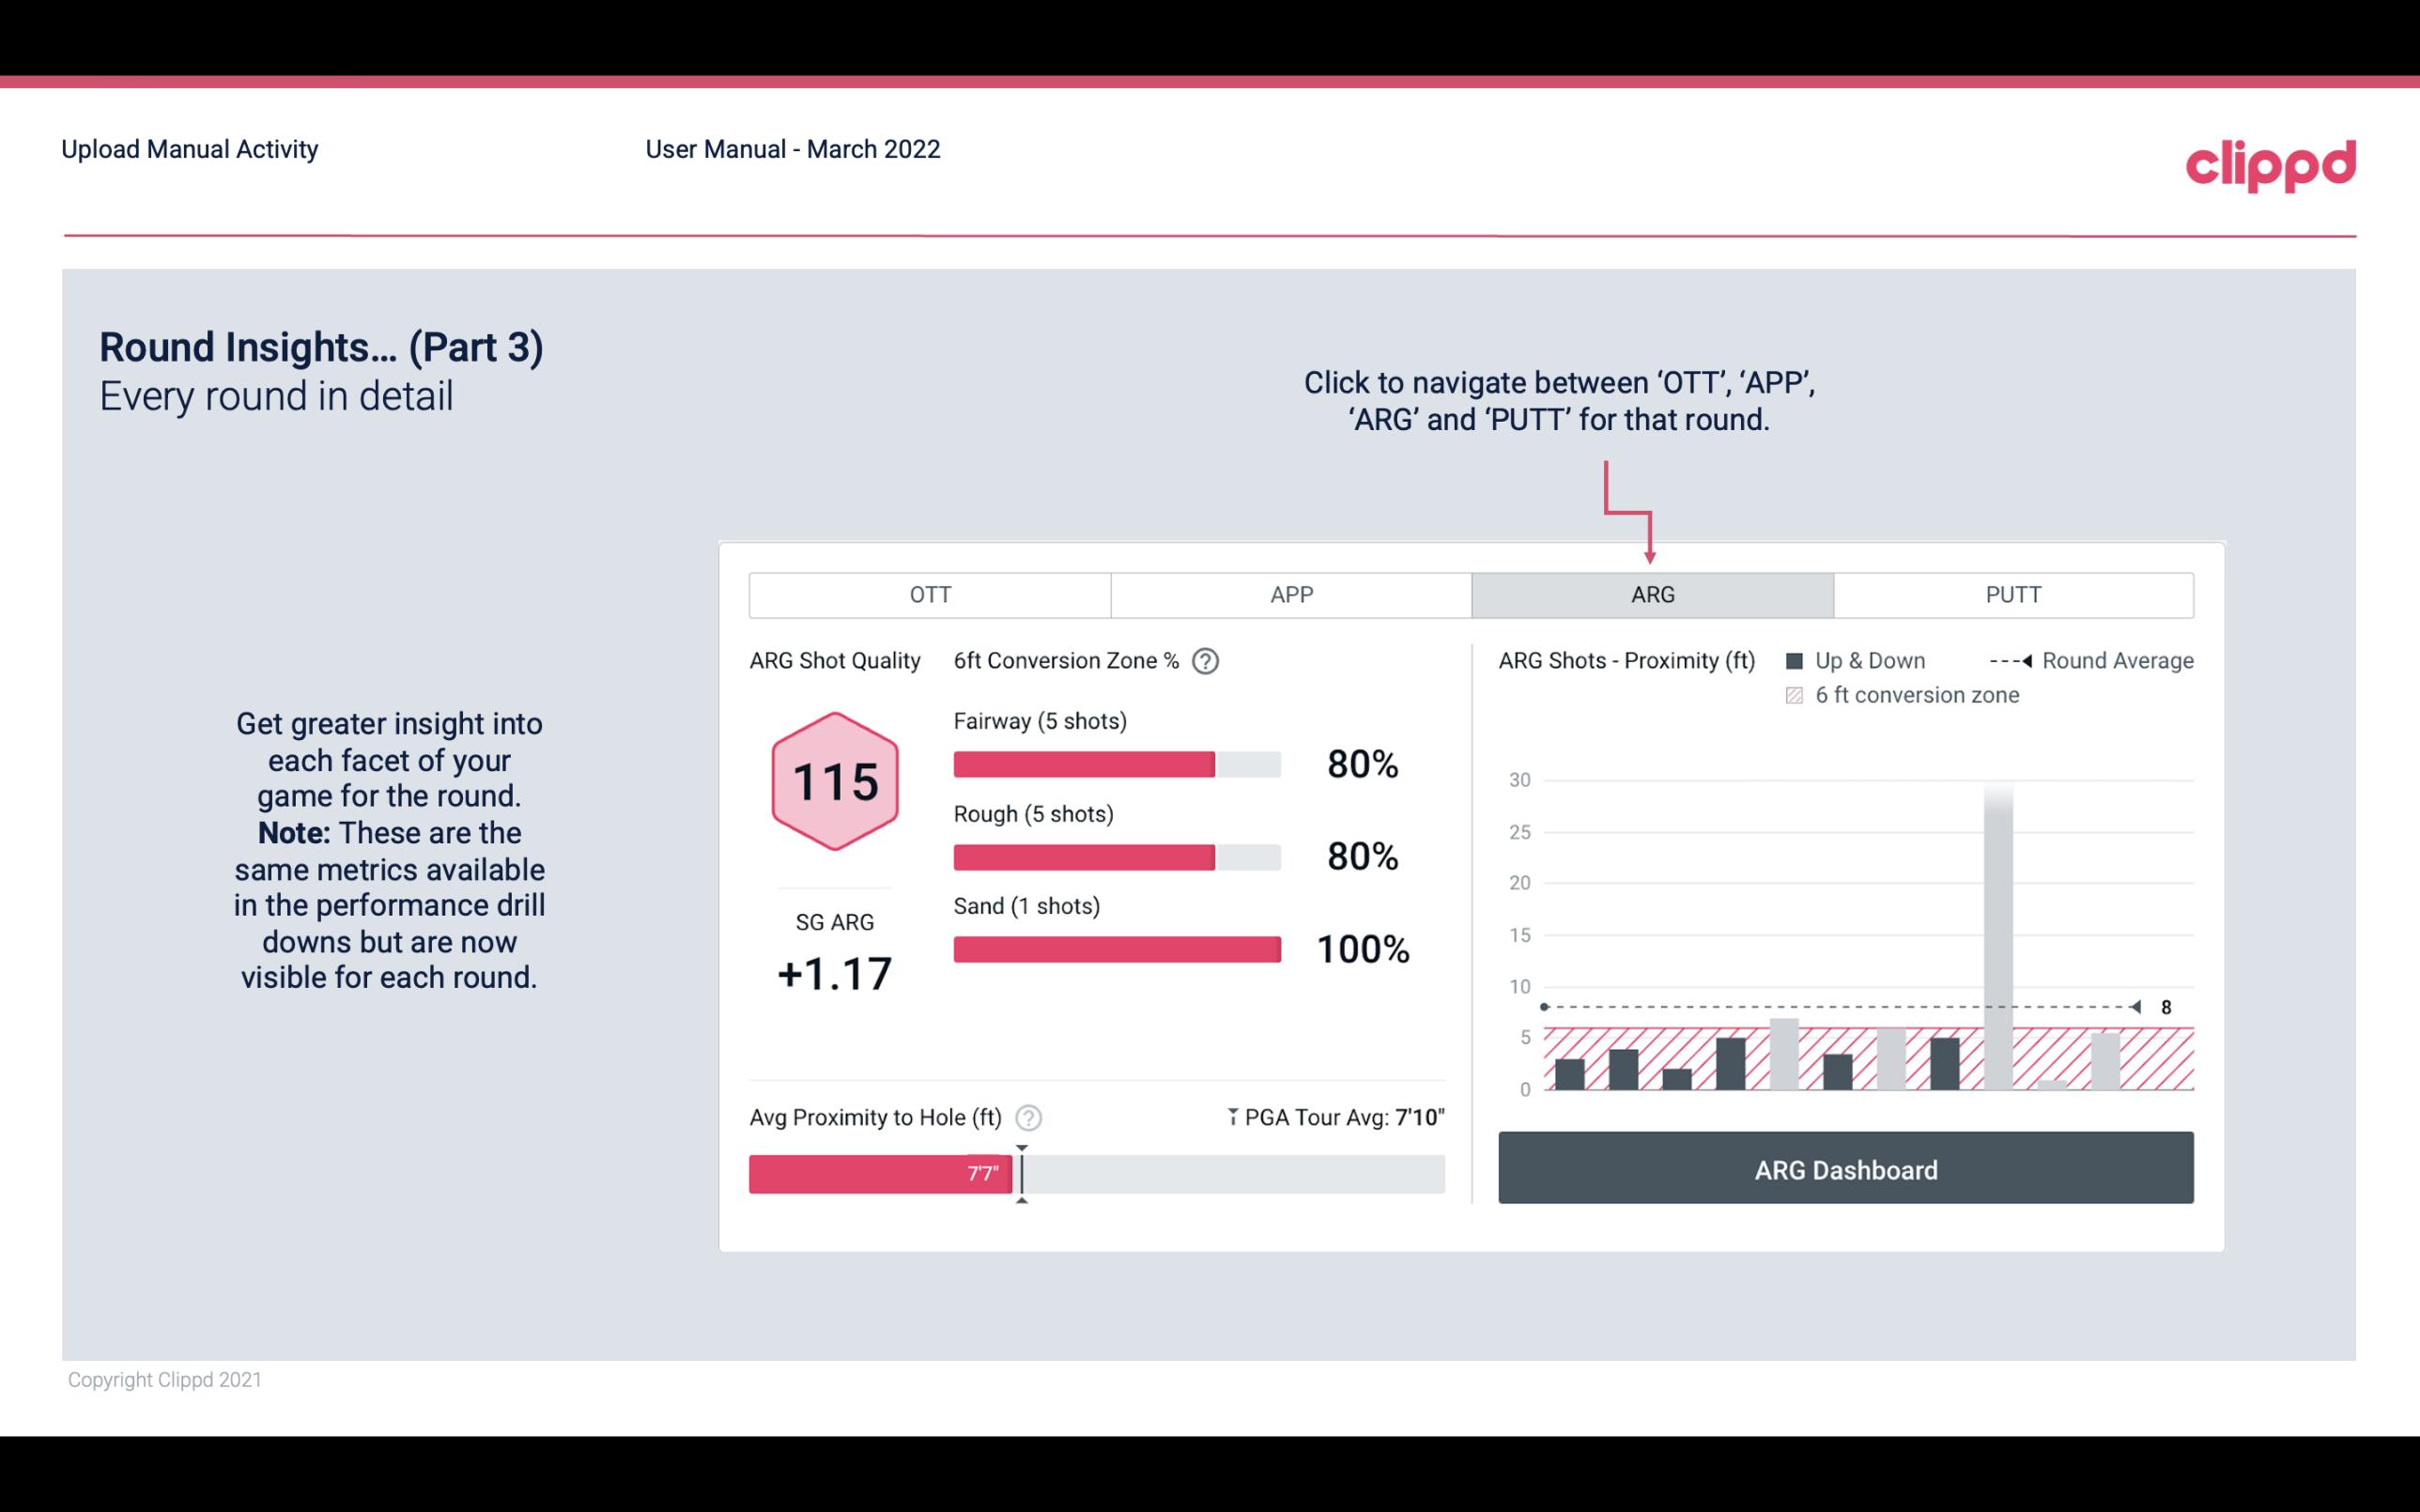Click the SG ARG value +1.17 metric
The image size is (2420, 1512).
click(x=834, y=972)
